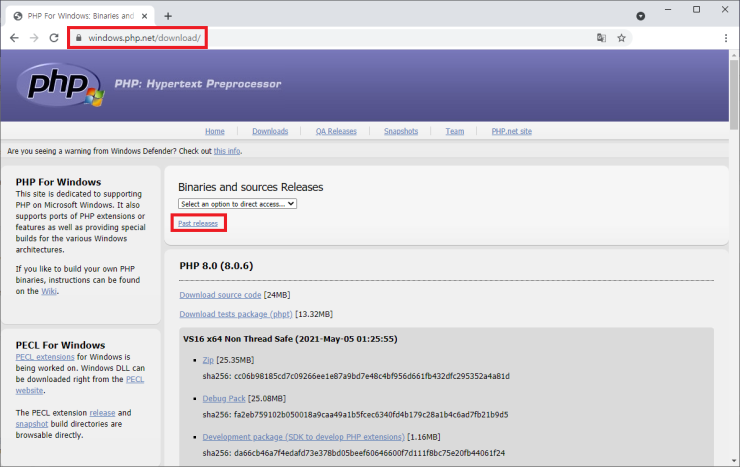Go to QA Releases navigation item
Viewport: 740px width, 467px height.
[336, 131]
